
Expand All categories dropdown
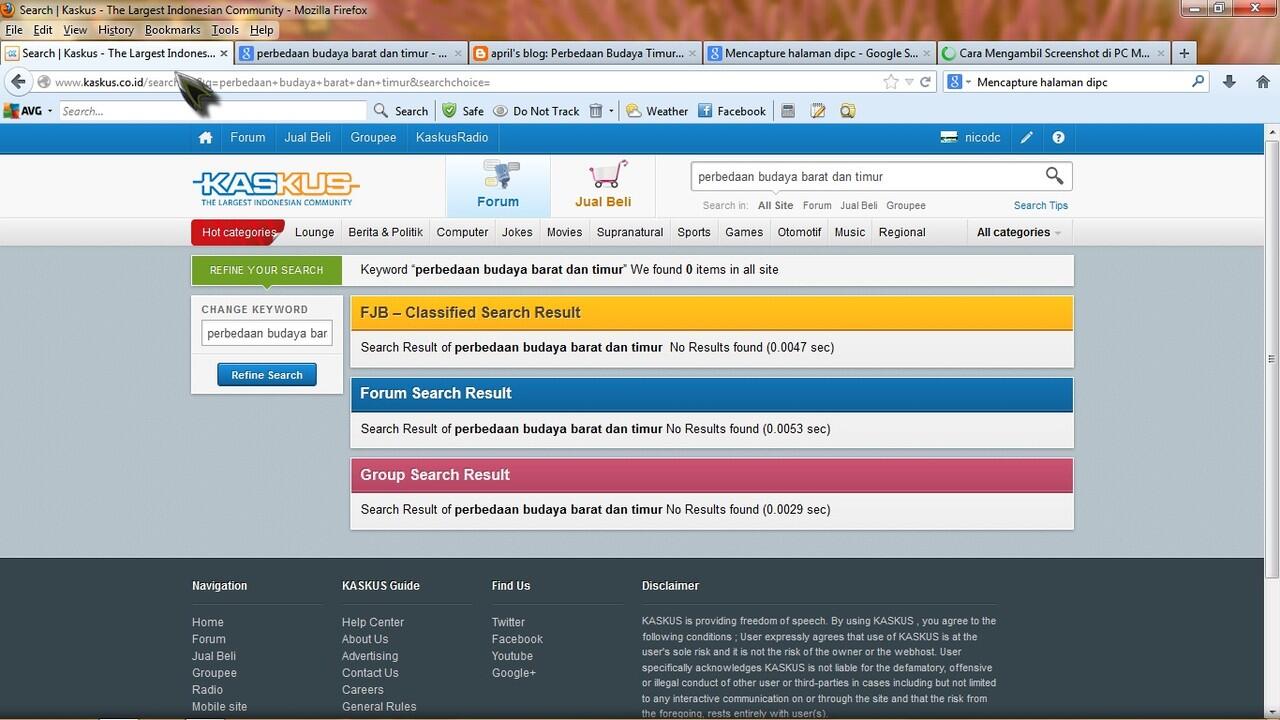1018,232
